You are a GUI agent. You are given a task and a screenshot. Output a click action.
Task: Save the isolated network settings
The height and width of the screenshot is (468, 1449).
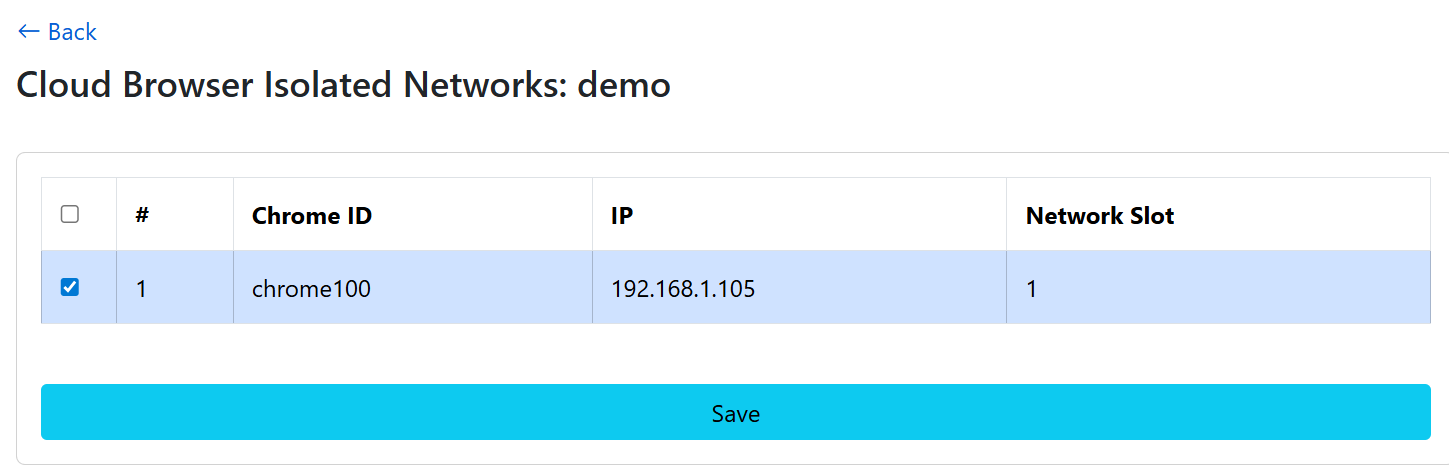coord(736,412)
